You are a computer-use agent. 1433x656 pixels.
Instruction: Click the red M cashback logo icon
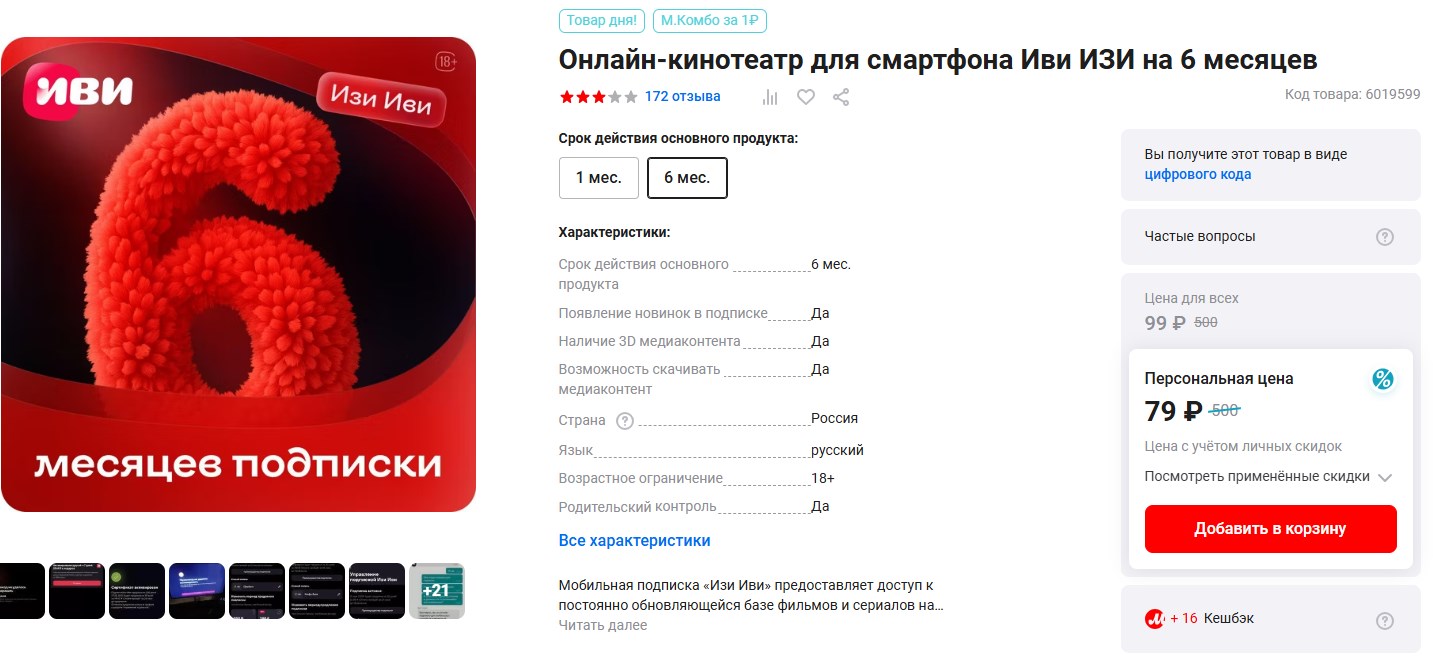[1155, 619]
